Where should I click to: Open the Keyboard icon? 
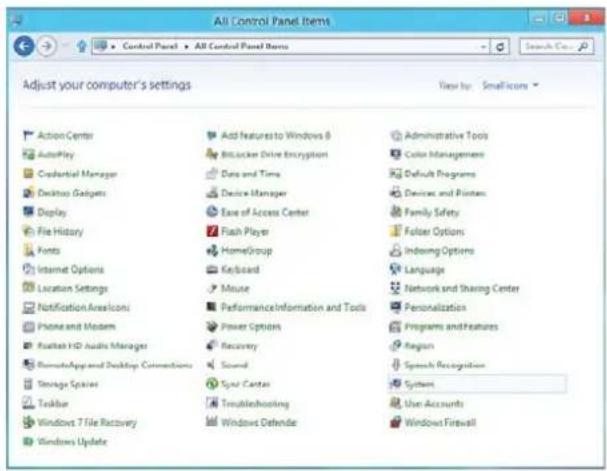(212, 269)
